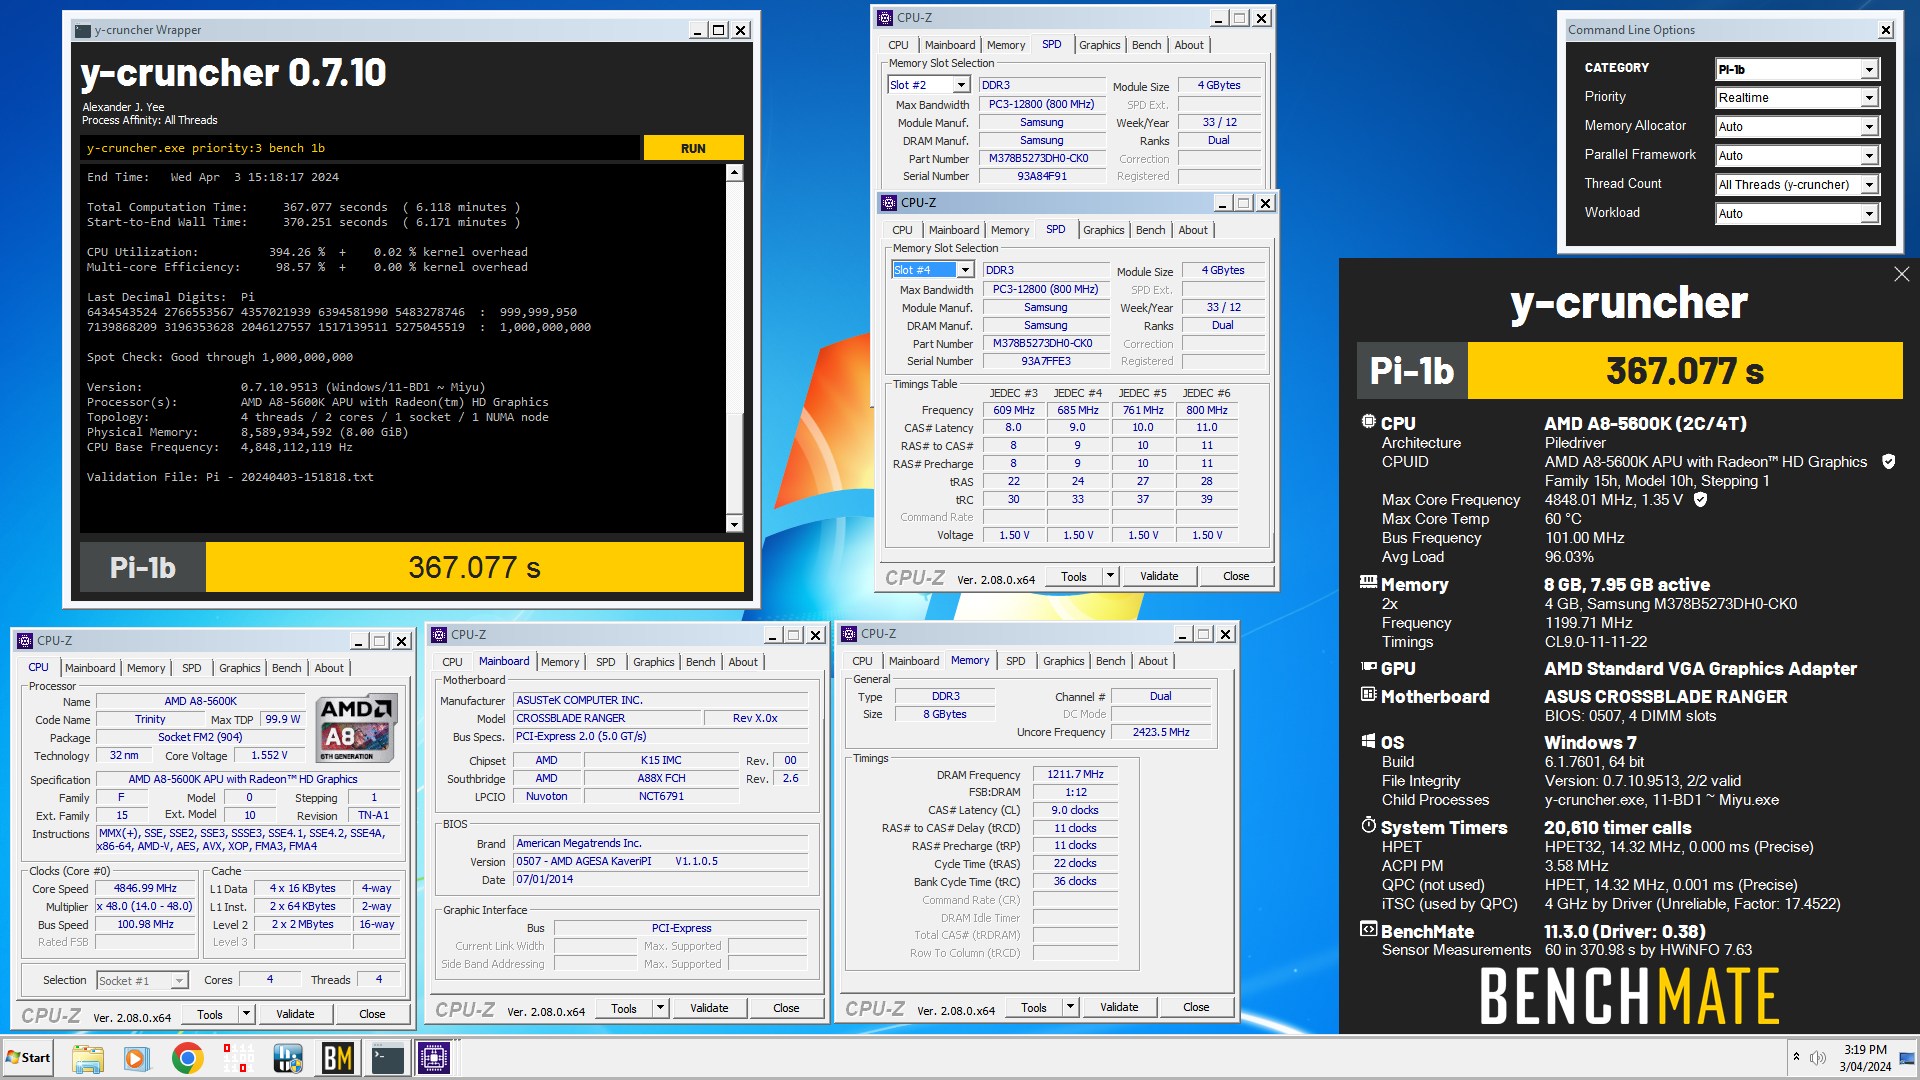The height and width of the screenshot is (1080, 1920).
Task: Switch to Bench tab in CPU-Z processor window
Action: pyautogui.click(x=286, y=668)
